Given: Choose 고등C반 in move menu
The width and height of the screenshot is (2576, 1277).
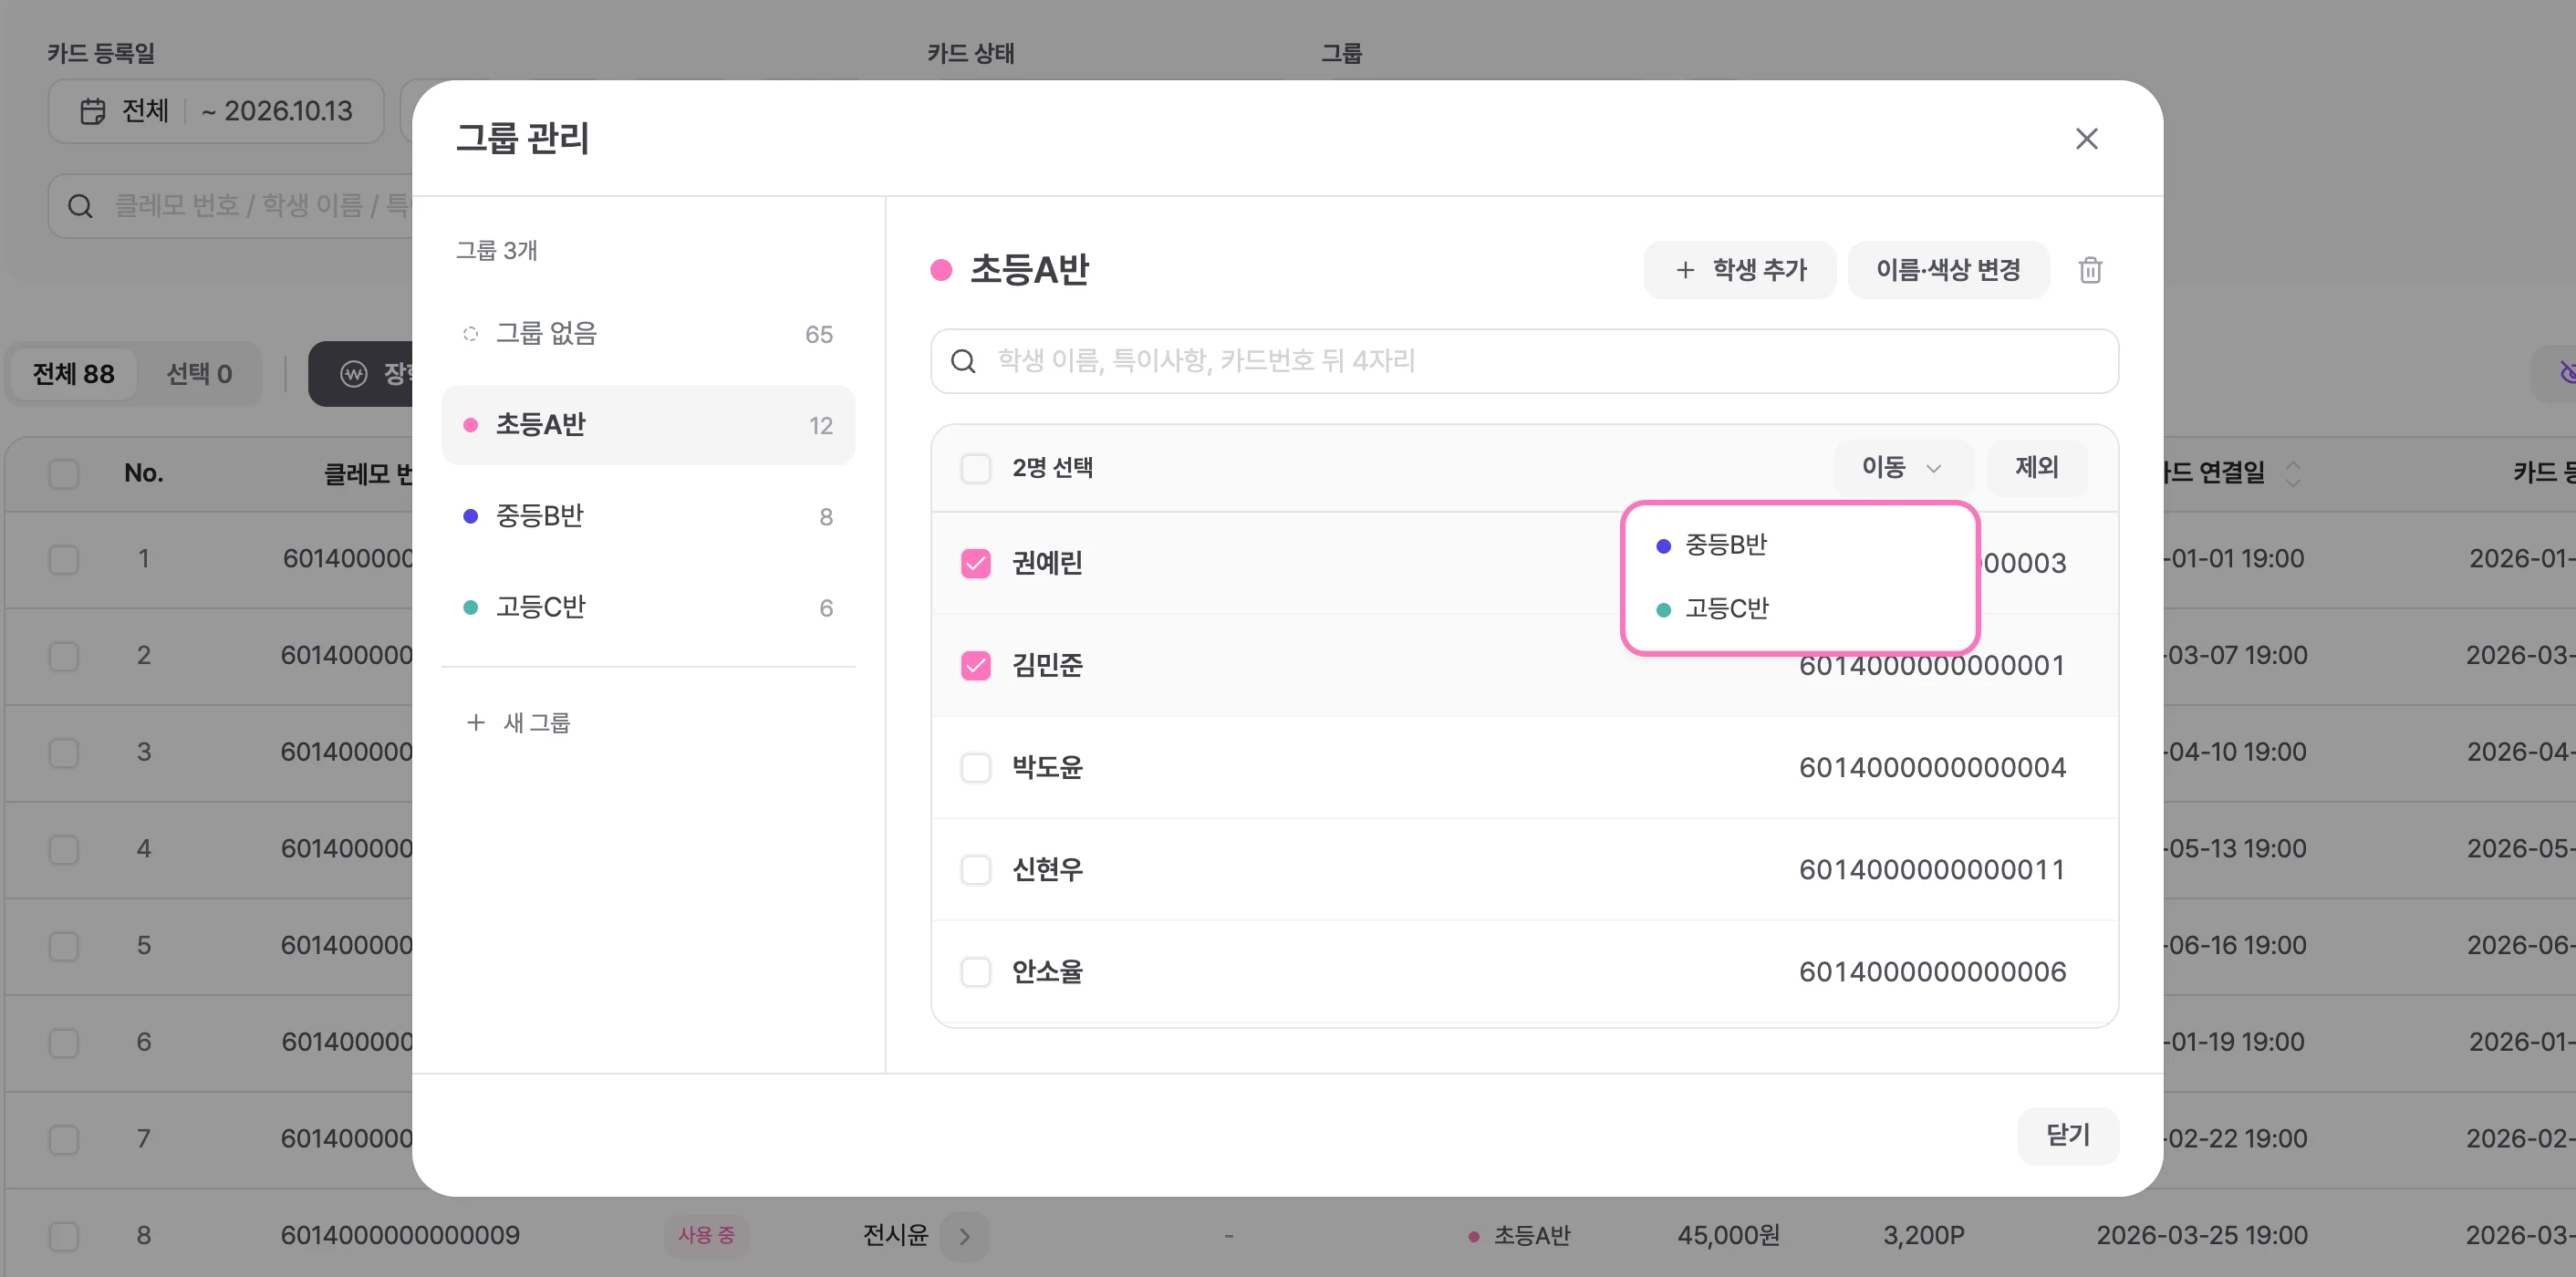Looking at the screenshot, I should [x=1800, y=608].
